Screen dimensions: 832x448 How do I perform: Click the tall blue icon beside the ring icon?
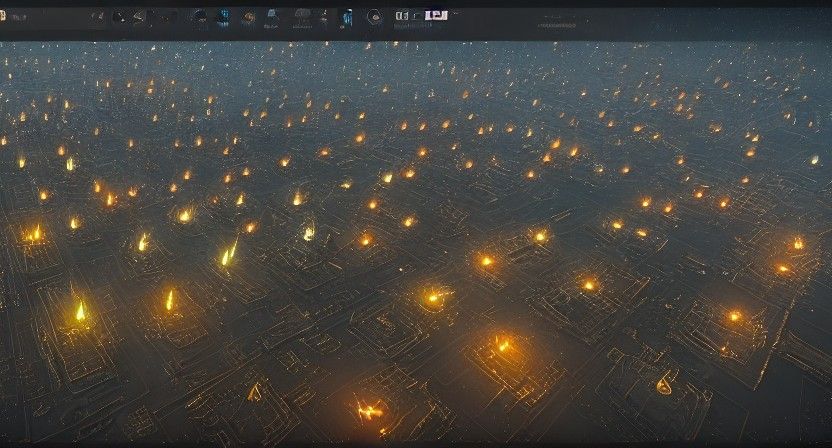coord(347,16)
